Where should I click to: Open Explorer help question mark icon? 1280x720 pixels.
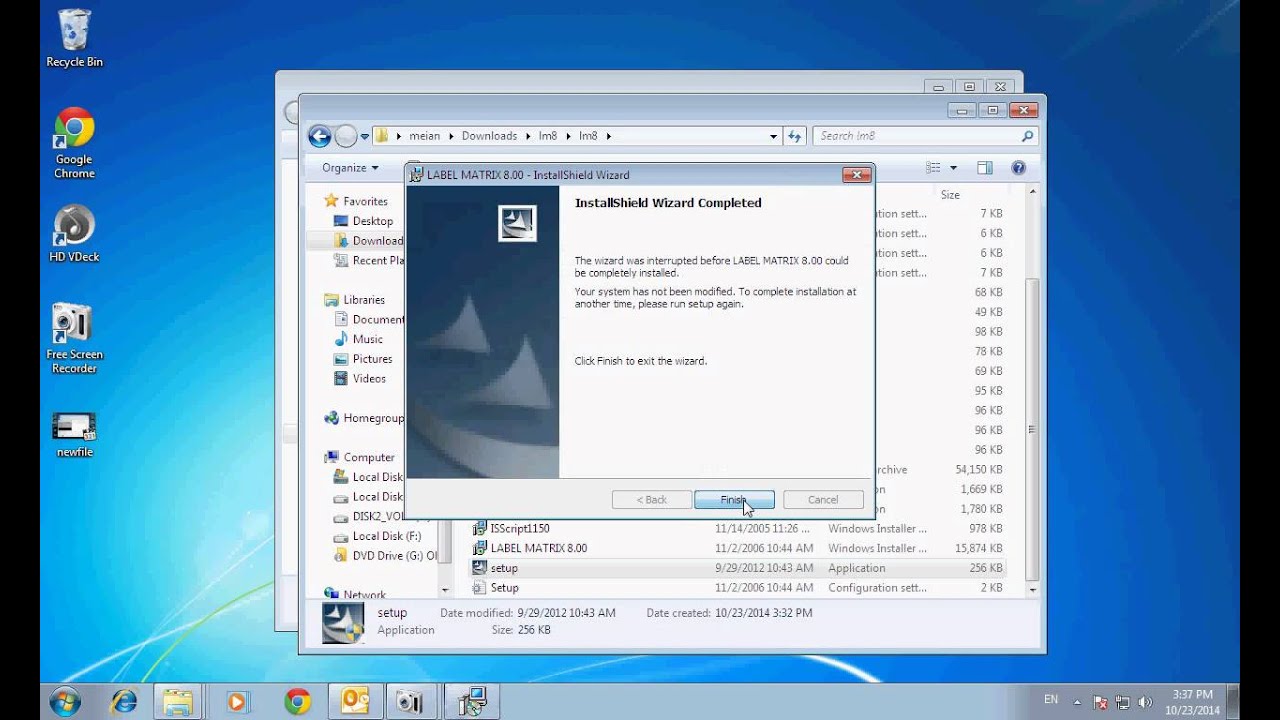[x=1019, y=168]
